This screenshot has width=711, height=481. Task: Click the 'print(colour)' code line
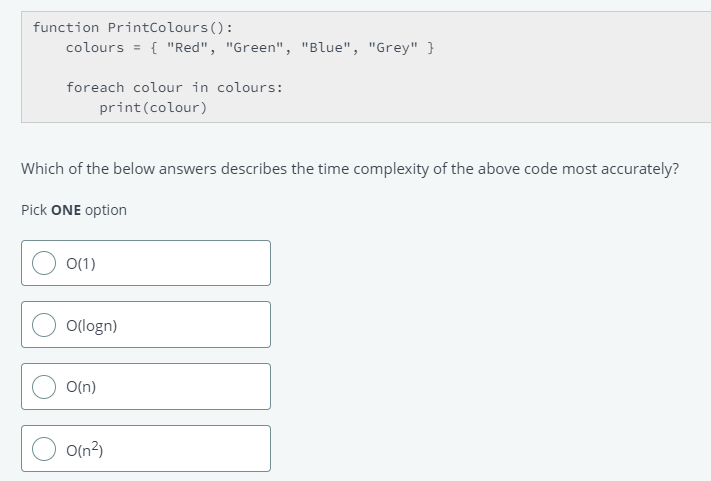pos(153,108)
